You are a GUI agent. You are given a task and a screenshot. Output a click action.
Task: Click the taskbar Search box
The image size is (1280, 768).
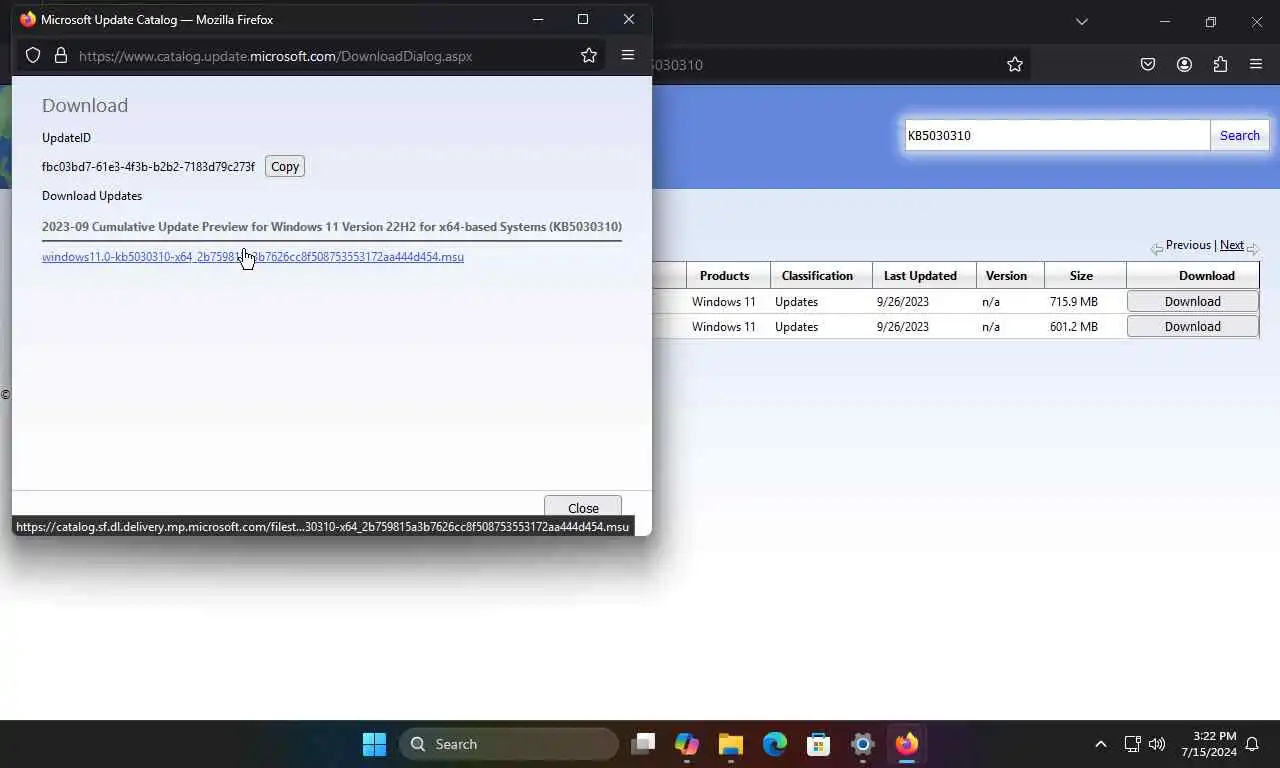click(x=509, y=744)
